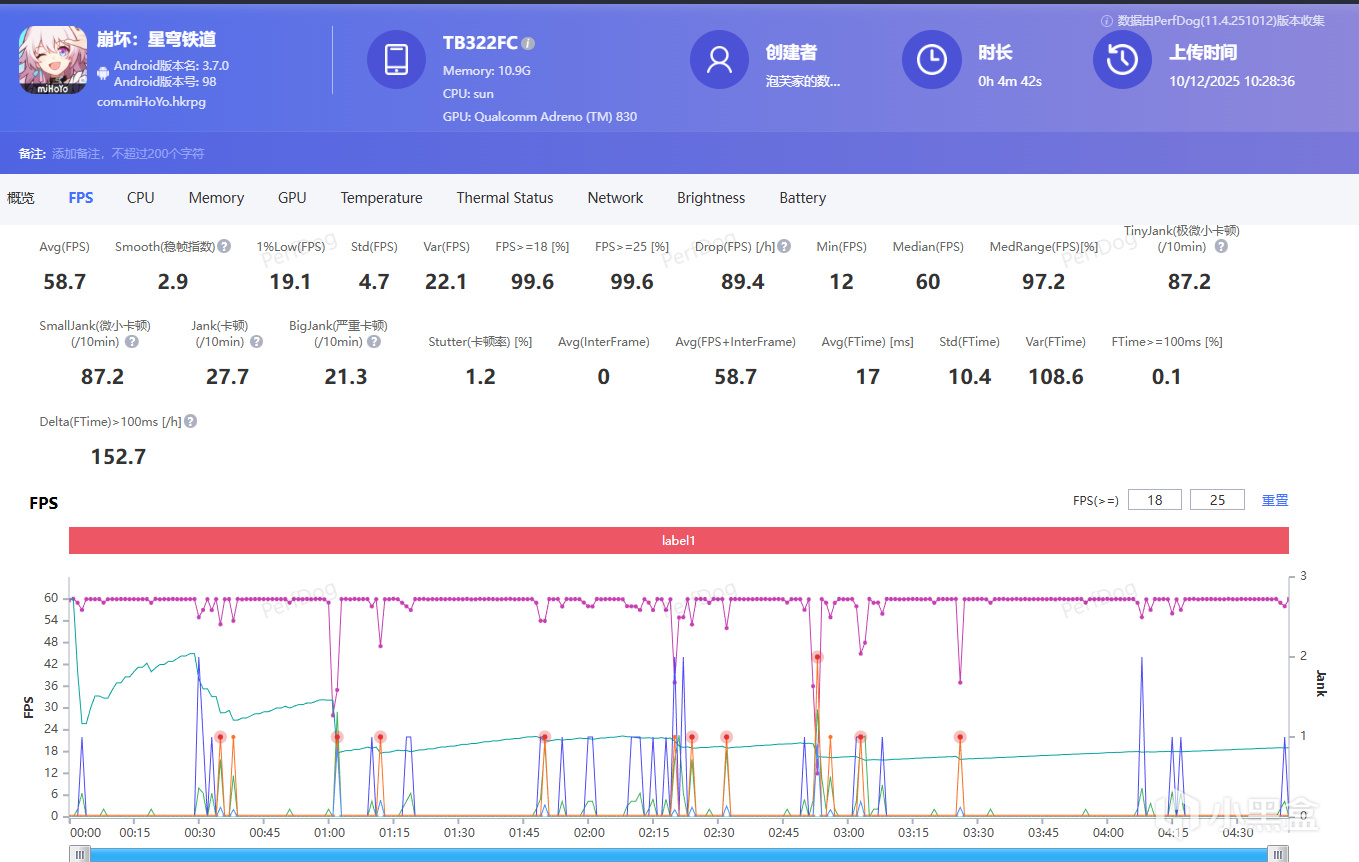1359x862 pixels.
Task: Click the Delta(FTime)>100ms help icon
Action: coord(190,421)
